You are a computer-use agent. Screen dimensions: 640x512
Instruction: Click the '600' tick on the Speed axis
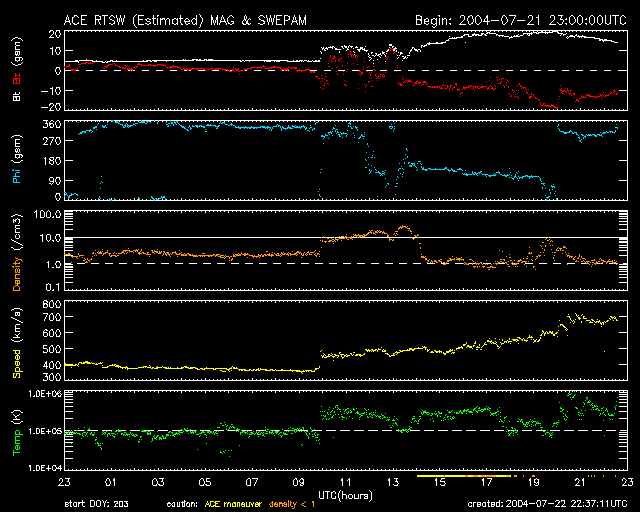click(x=52, y=333)
